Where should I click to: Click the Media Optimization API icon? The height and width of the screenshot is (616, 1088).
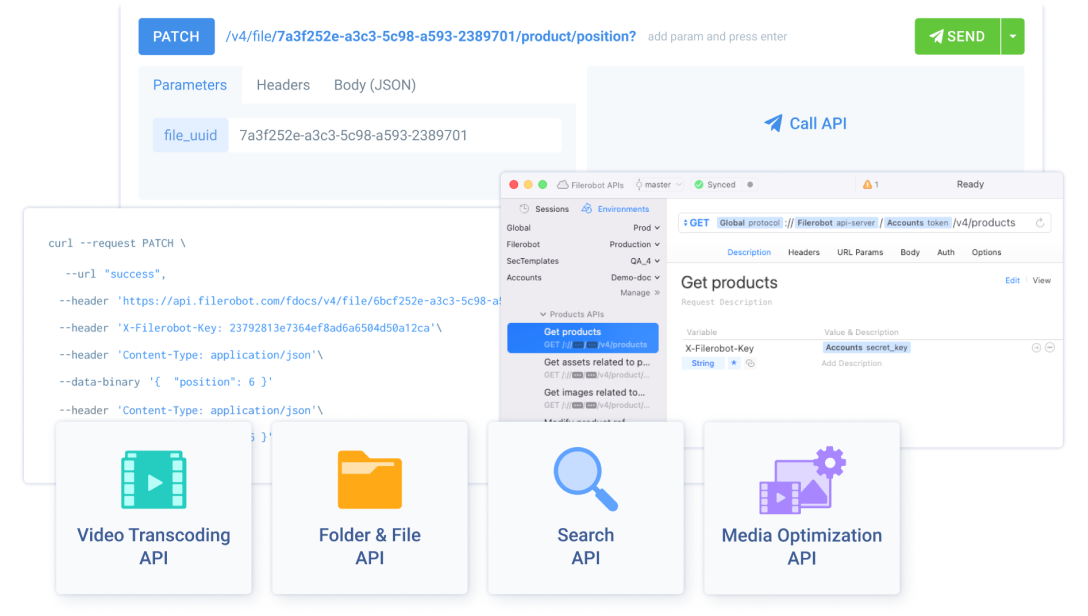802,480
